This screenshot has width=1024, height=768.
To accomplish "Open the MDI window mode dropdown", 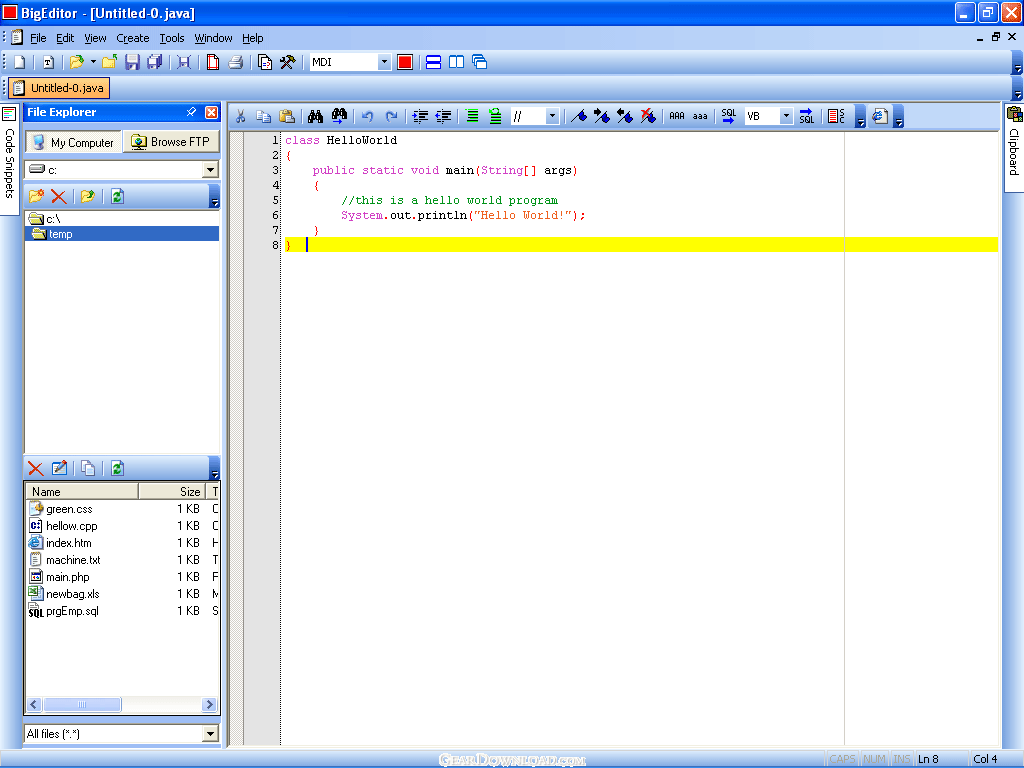I will (384, 62).
